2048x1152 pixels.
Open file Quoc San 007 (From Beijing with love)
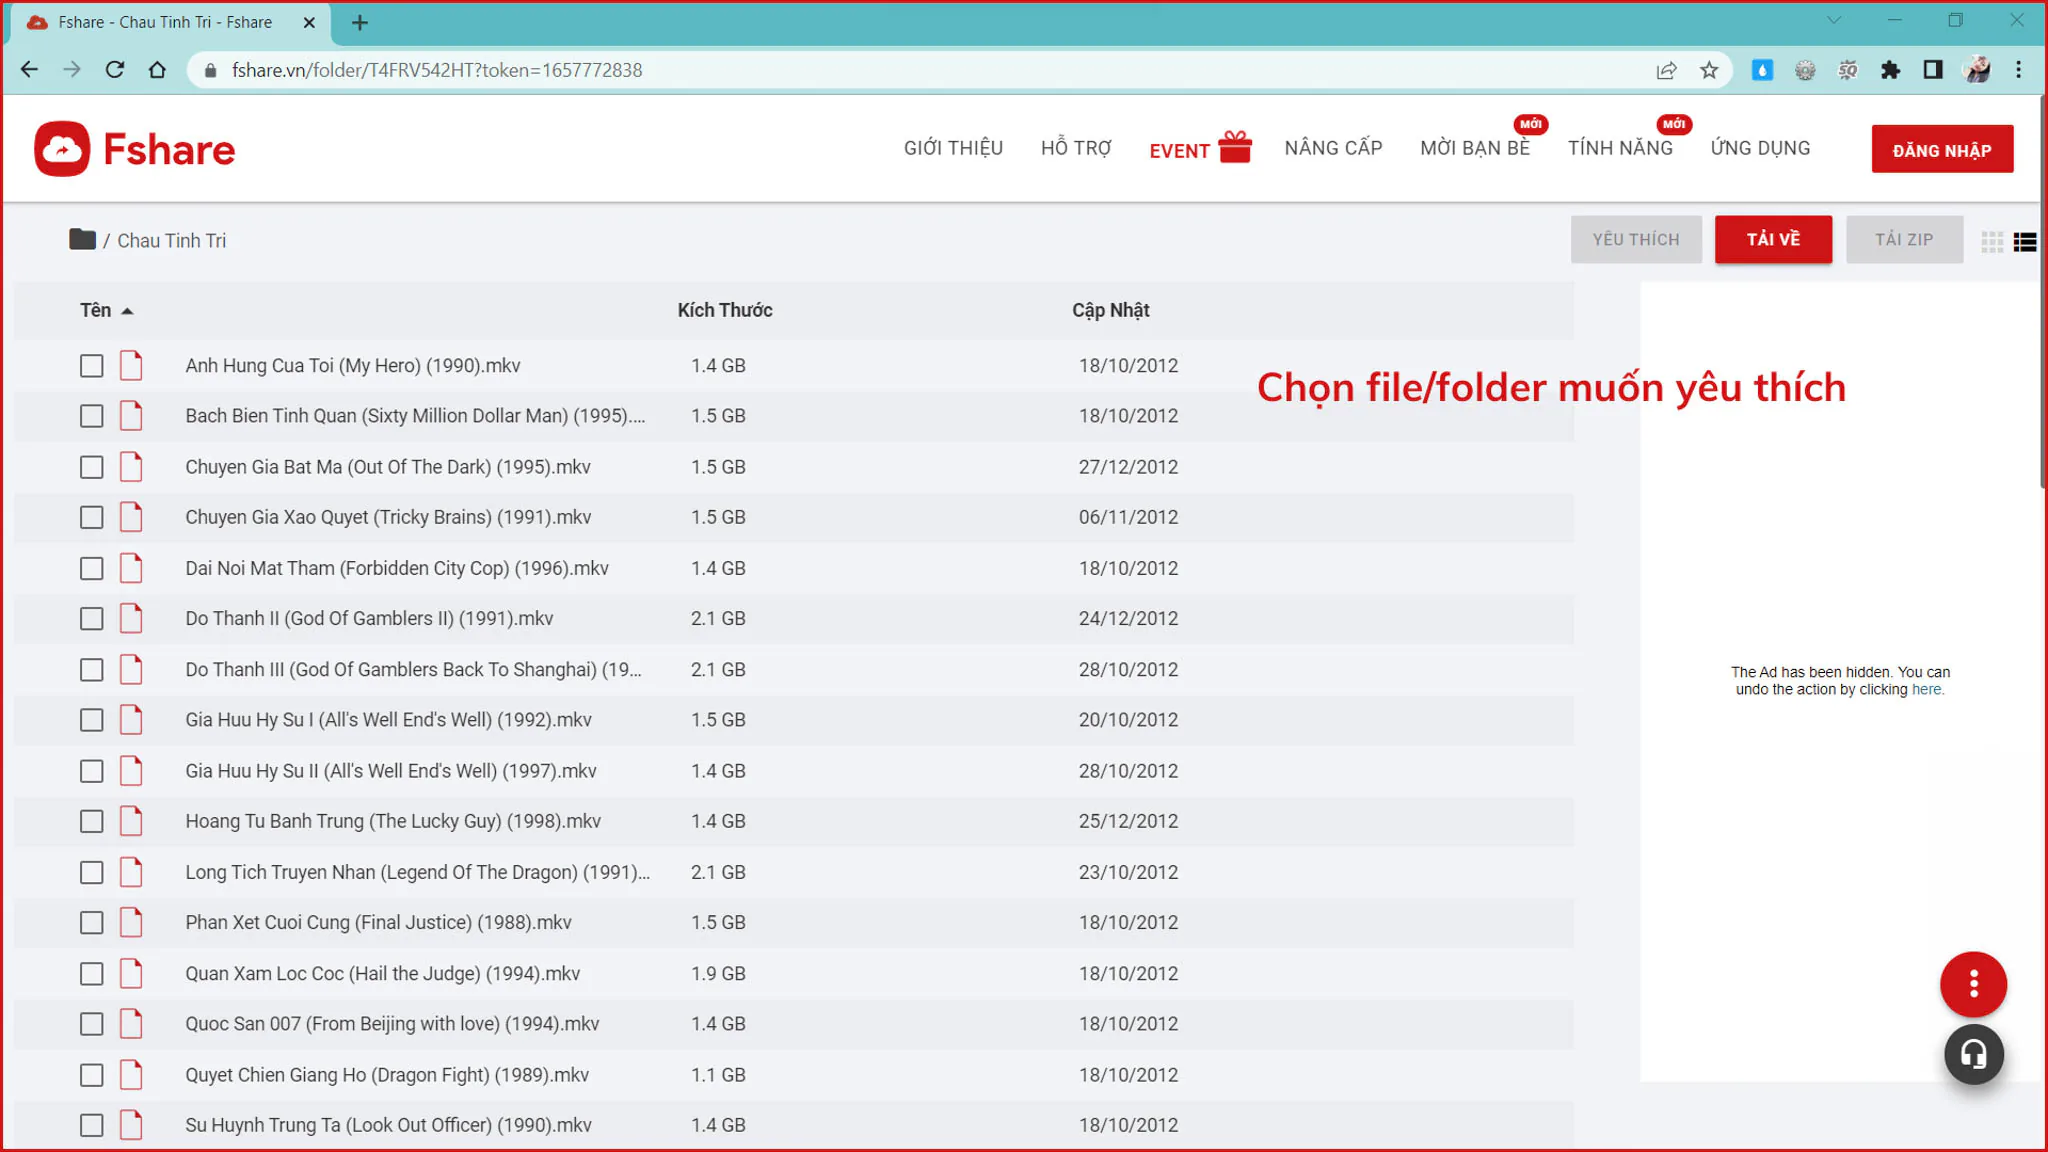pyautogui.click(x=392, y=1024)
